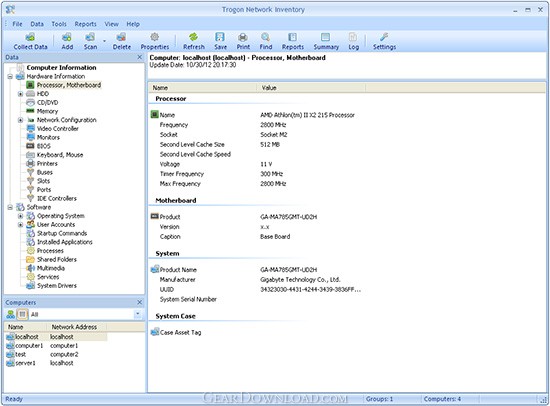550x406 pixels.
Task: Open the Tools menu
Action: click(59, 24)
